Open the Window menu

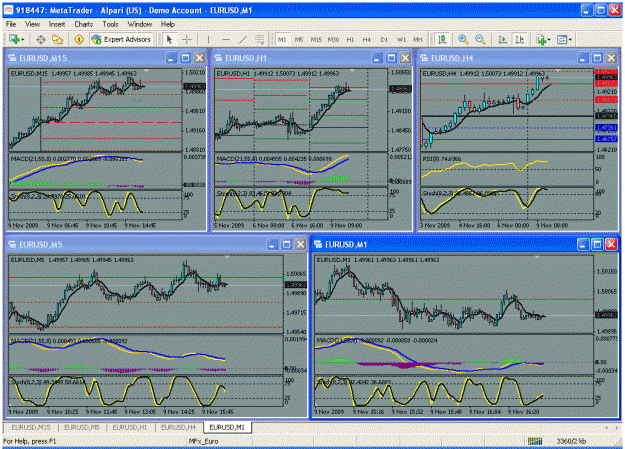[140, 24]
